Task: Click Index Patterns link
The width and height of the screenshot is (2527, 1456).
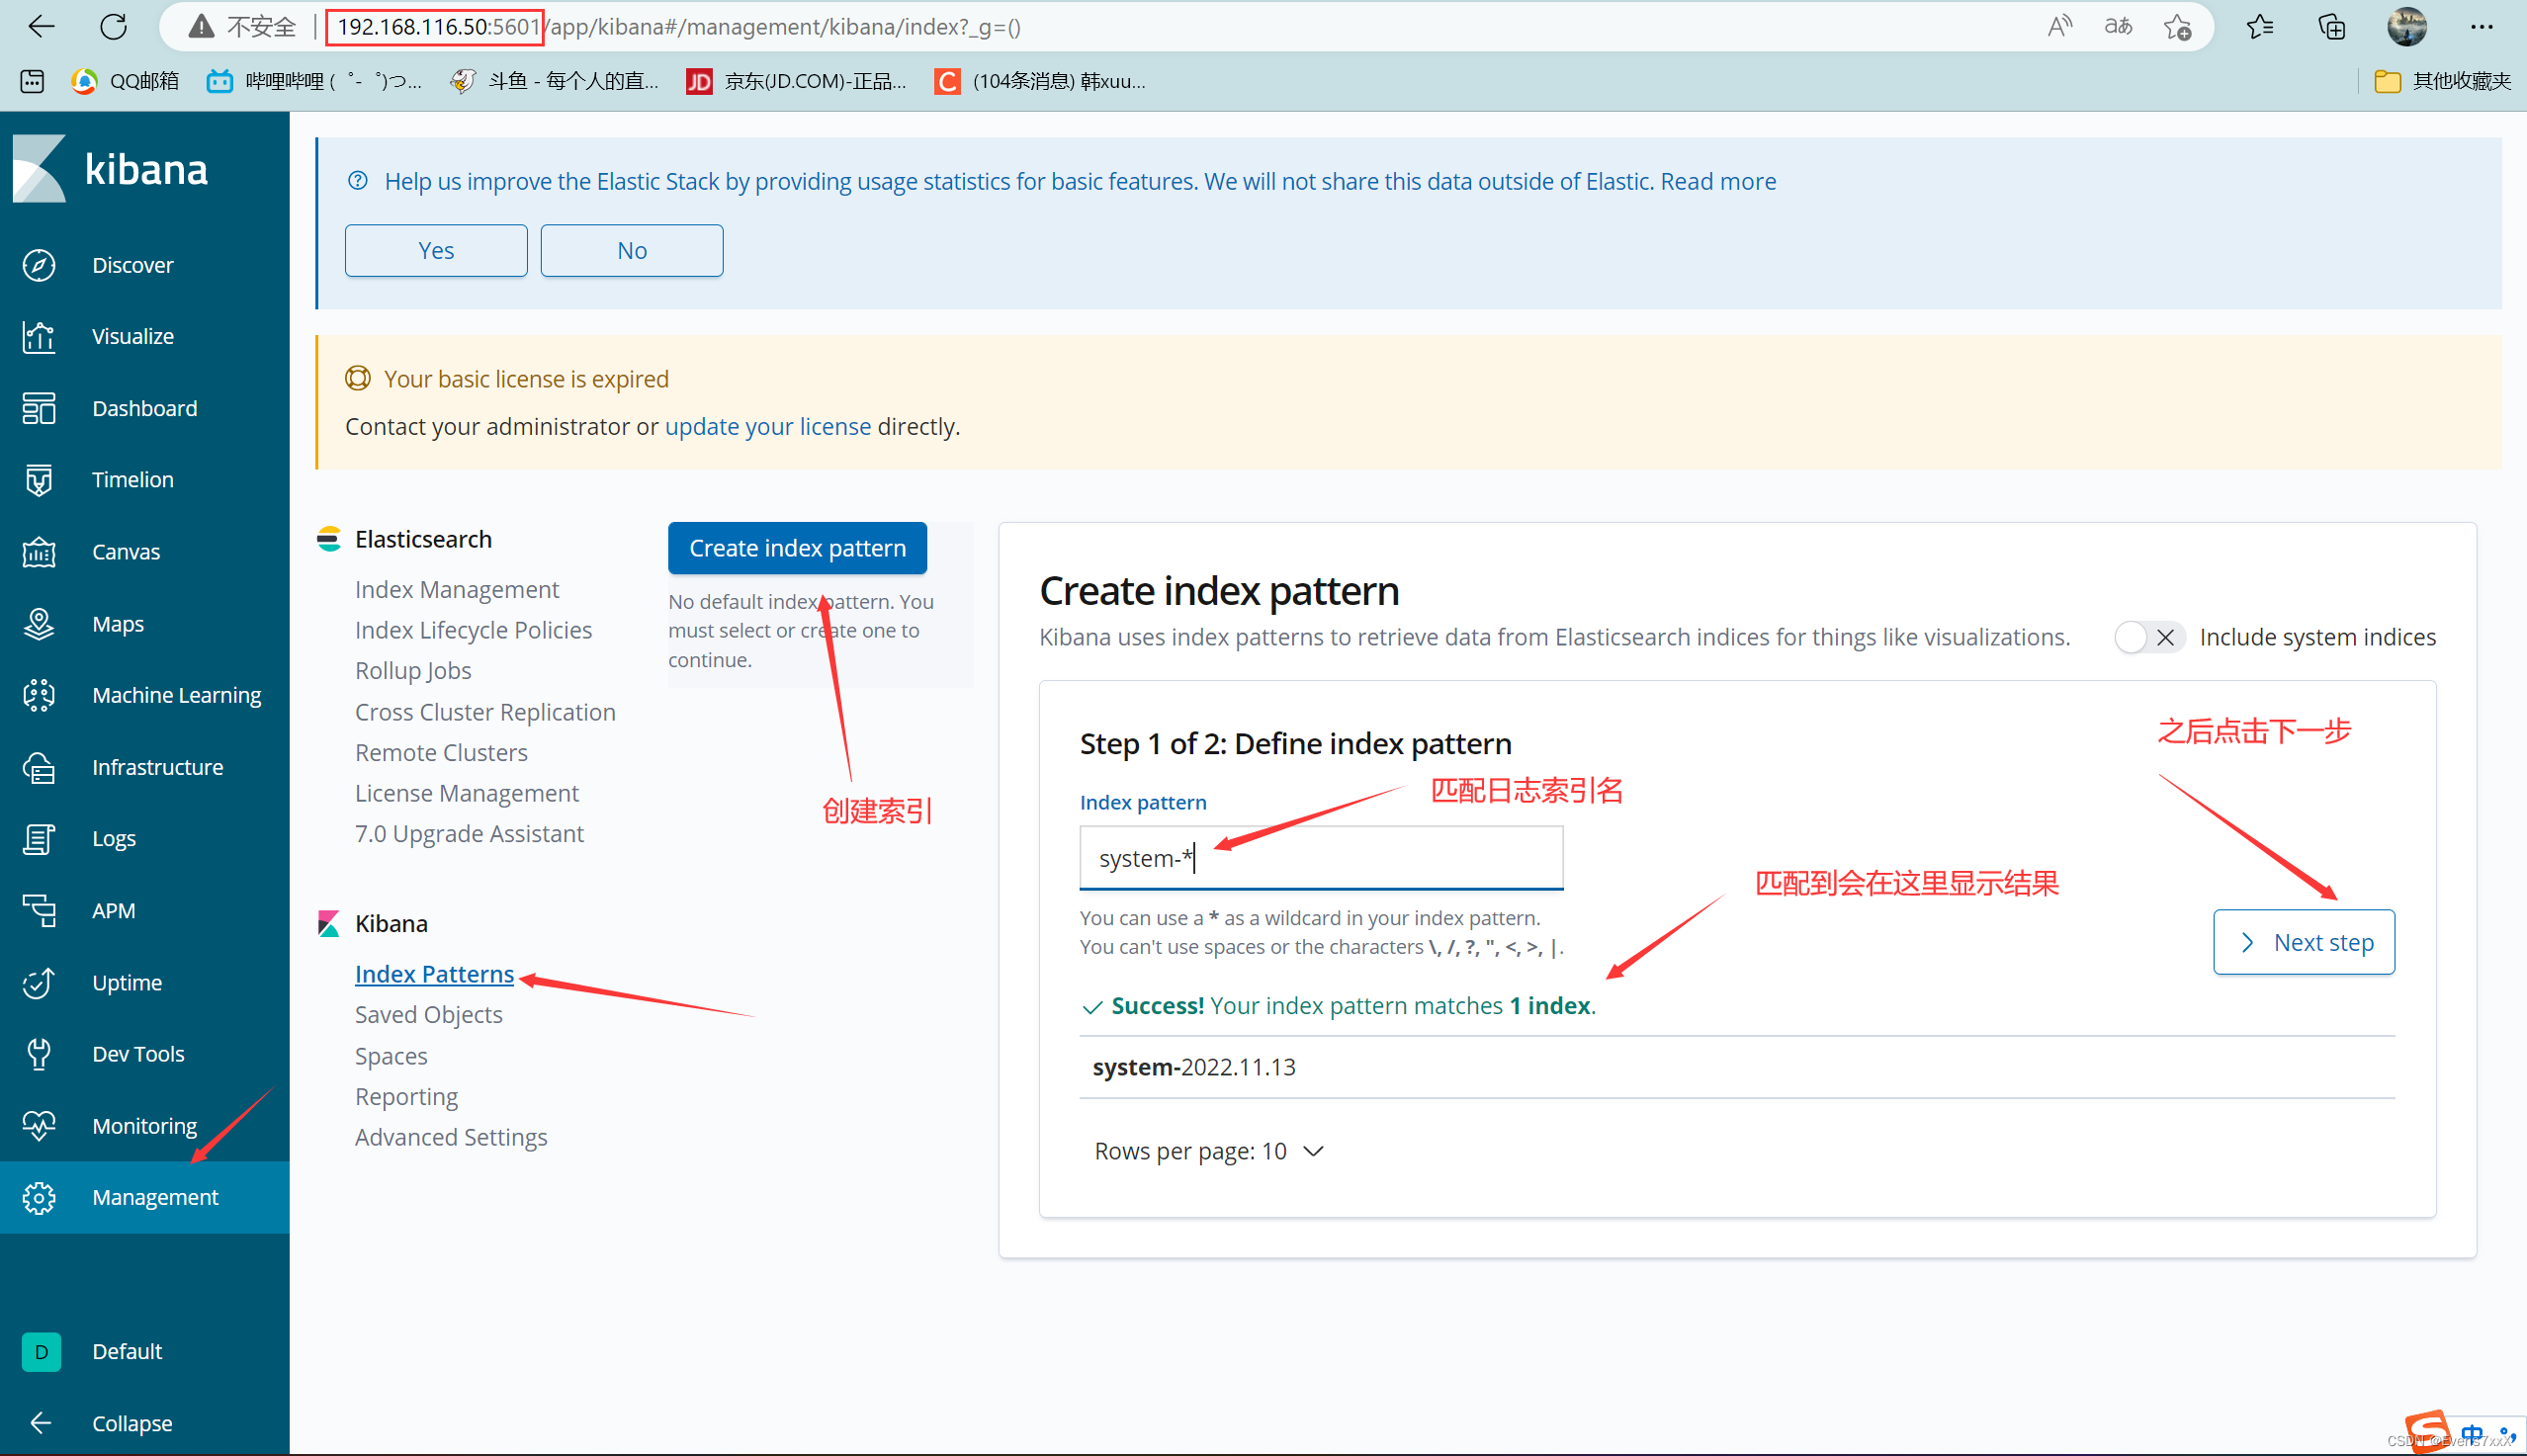Action: coord(434,975)
